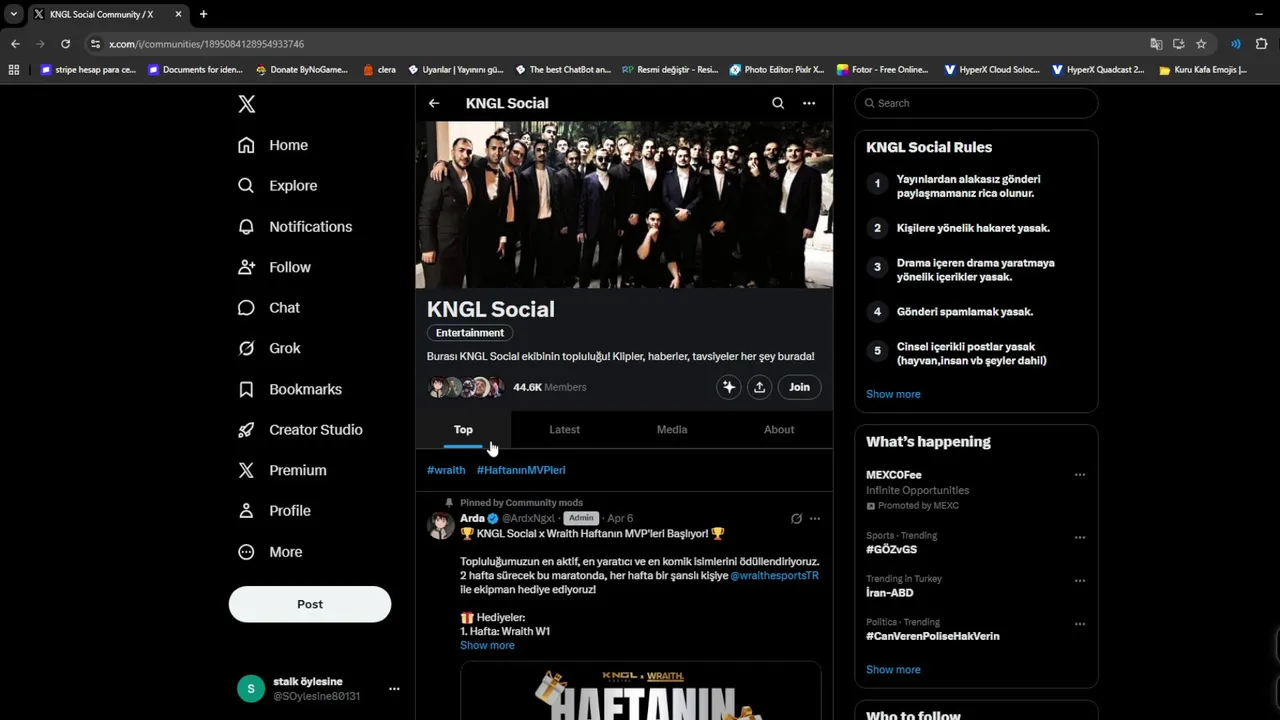Click the Post button

[310, 604]
